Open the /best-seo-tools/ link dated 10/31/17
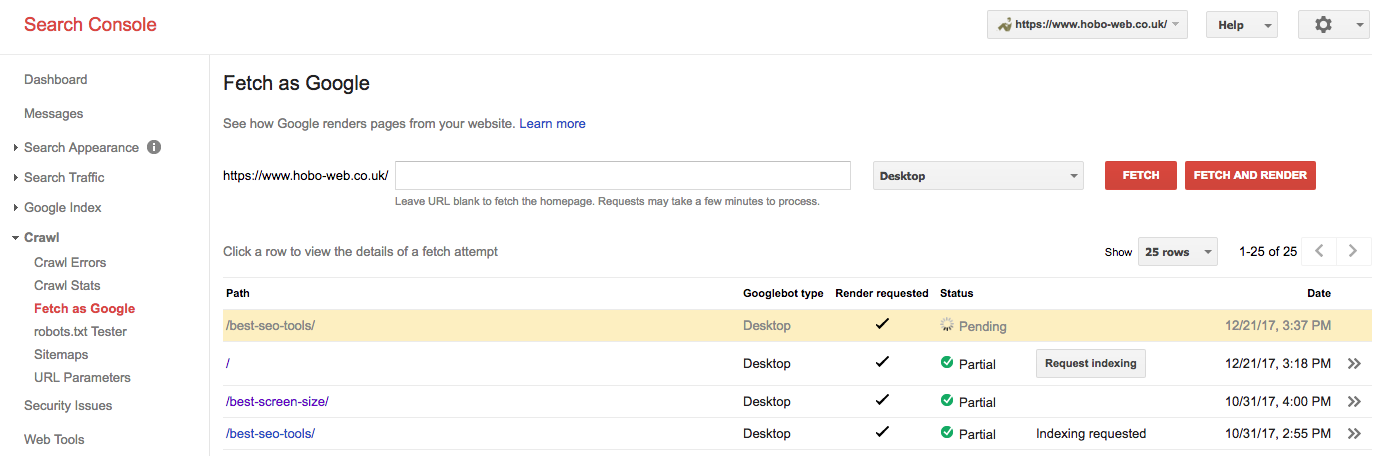This screenshot has width=1381, height=456. pyautogui.click(x=270, y=434)
